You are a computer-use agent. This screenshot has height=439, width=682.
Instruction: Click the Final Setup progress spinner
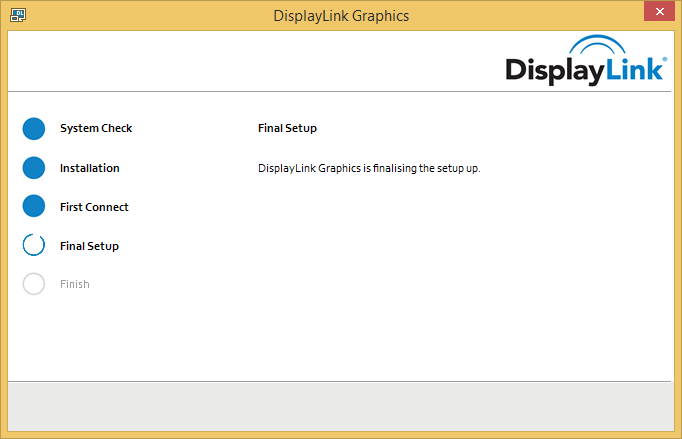[x=34, y=245]
